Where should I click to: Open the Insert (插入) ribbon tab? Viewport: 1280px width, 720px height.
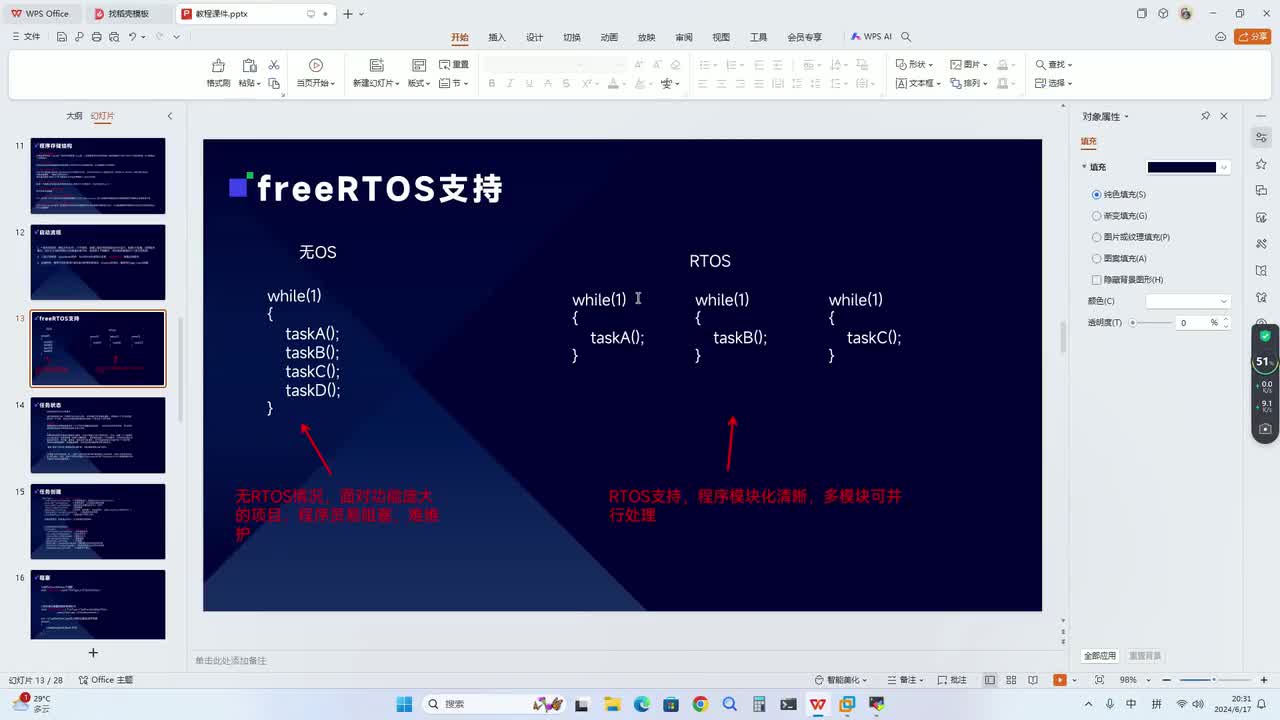497,37
